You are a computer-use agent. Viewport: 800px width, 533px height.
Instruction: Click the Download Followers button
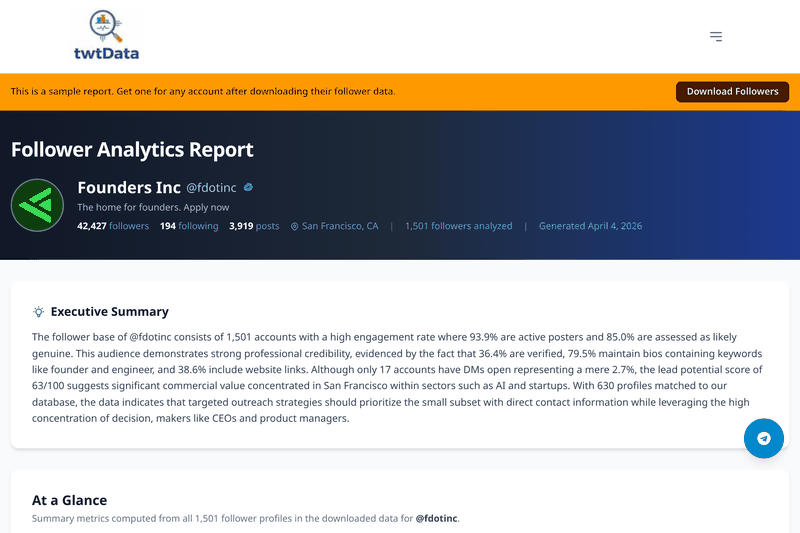pyautogui.click(x=732, y=92)
